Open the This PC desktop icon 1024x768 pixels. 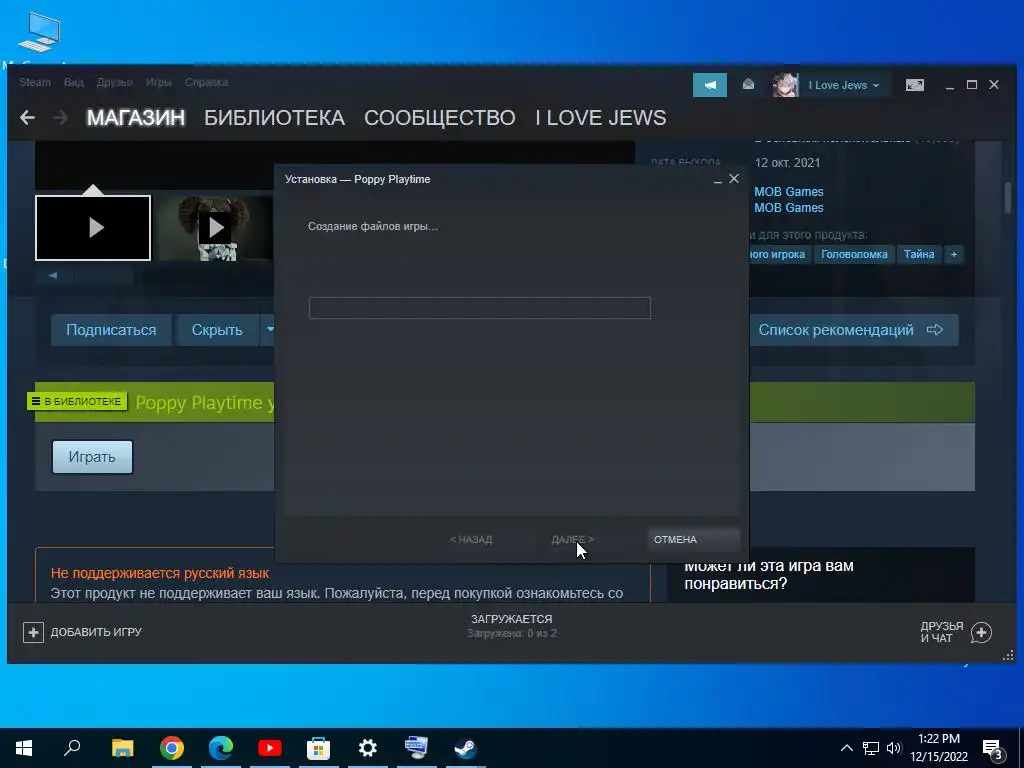(x=39, y=31)
